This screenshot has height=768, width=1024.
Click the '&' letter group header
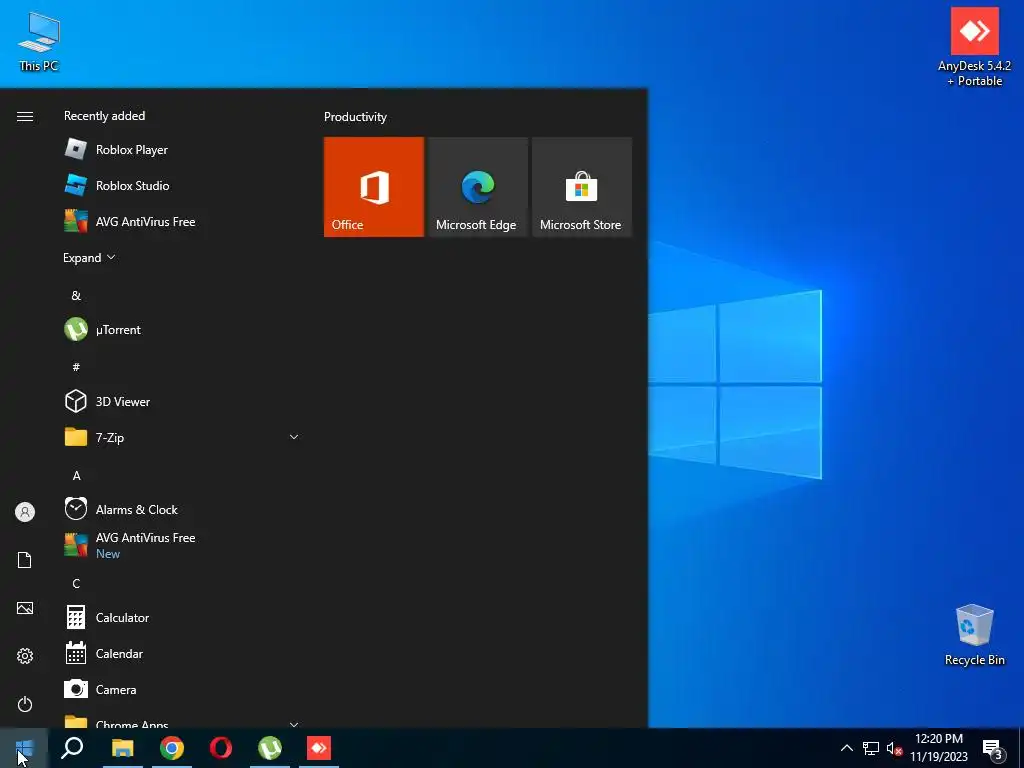[76, 296]
